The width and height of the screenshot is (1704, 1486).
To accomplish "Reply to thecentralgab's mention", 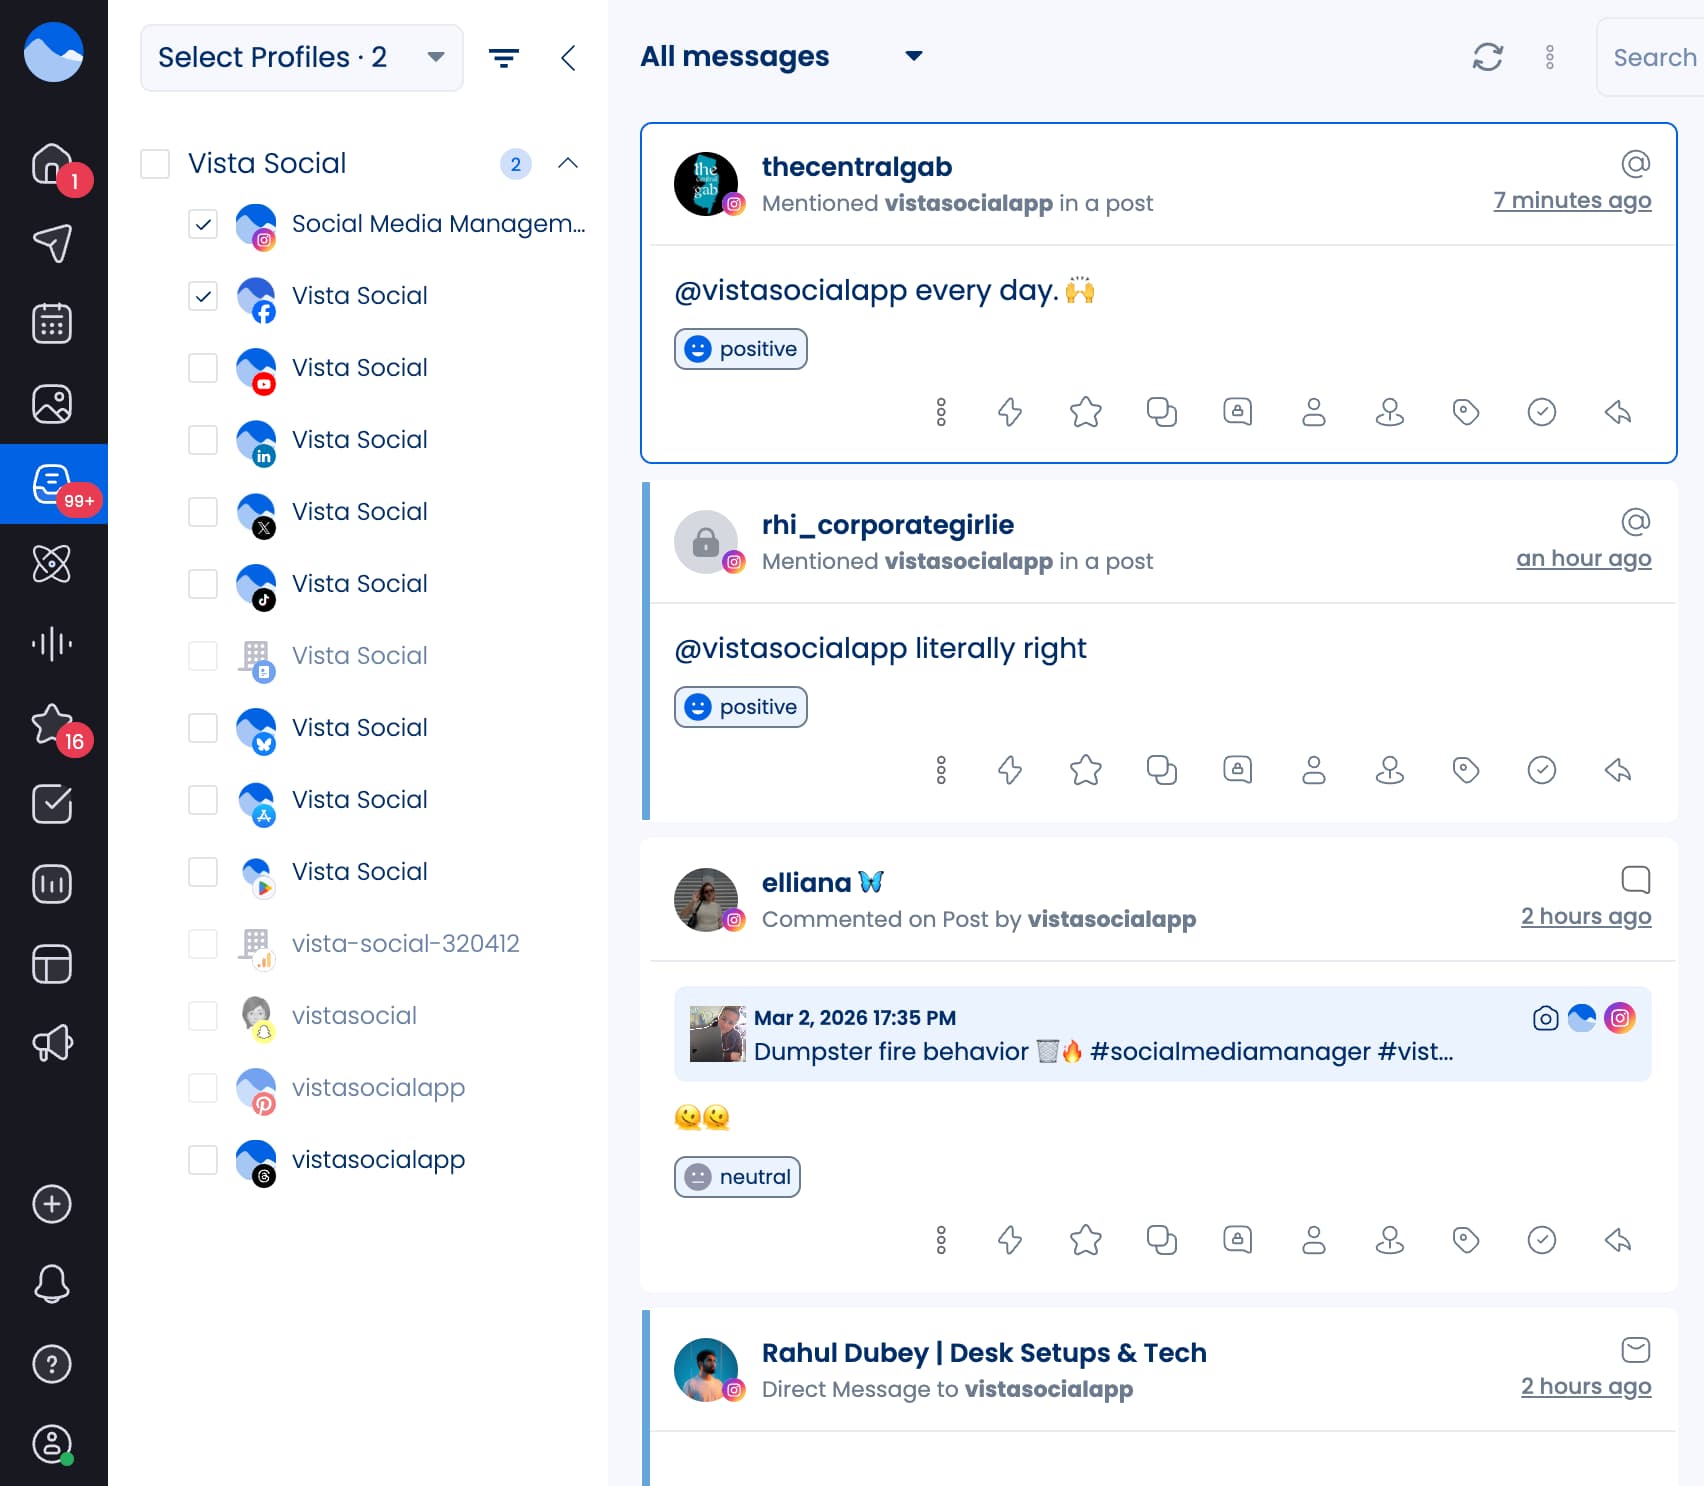I will pyautogui.click(x=1618, y=411).
